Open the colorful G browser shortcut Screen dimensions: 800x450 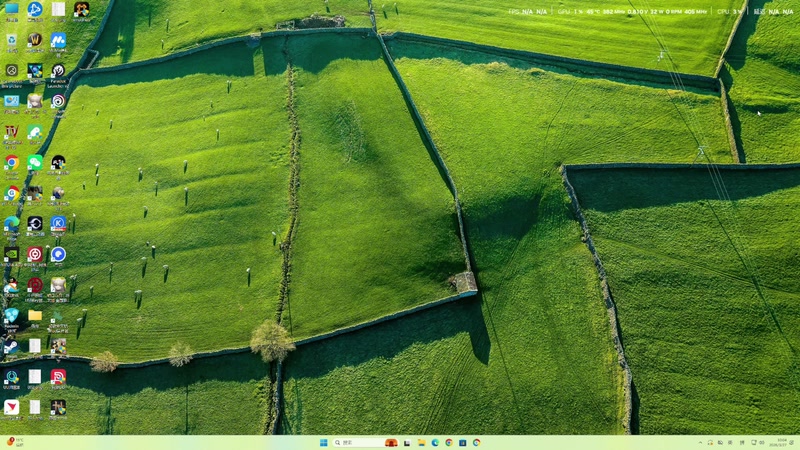(x=12, y=195)
